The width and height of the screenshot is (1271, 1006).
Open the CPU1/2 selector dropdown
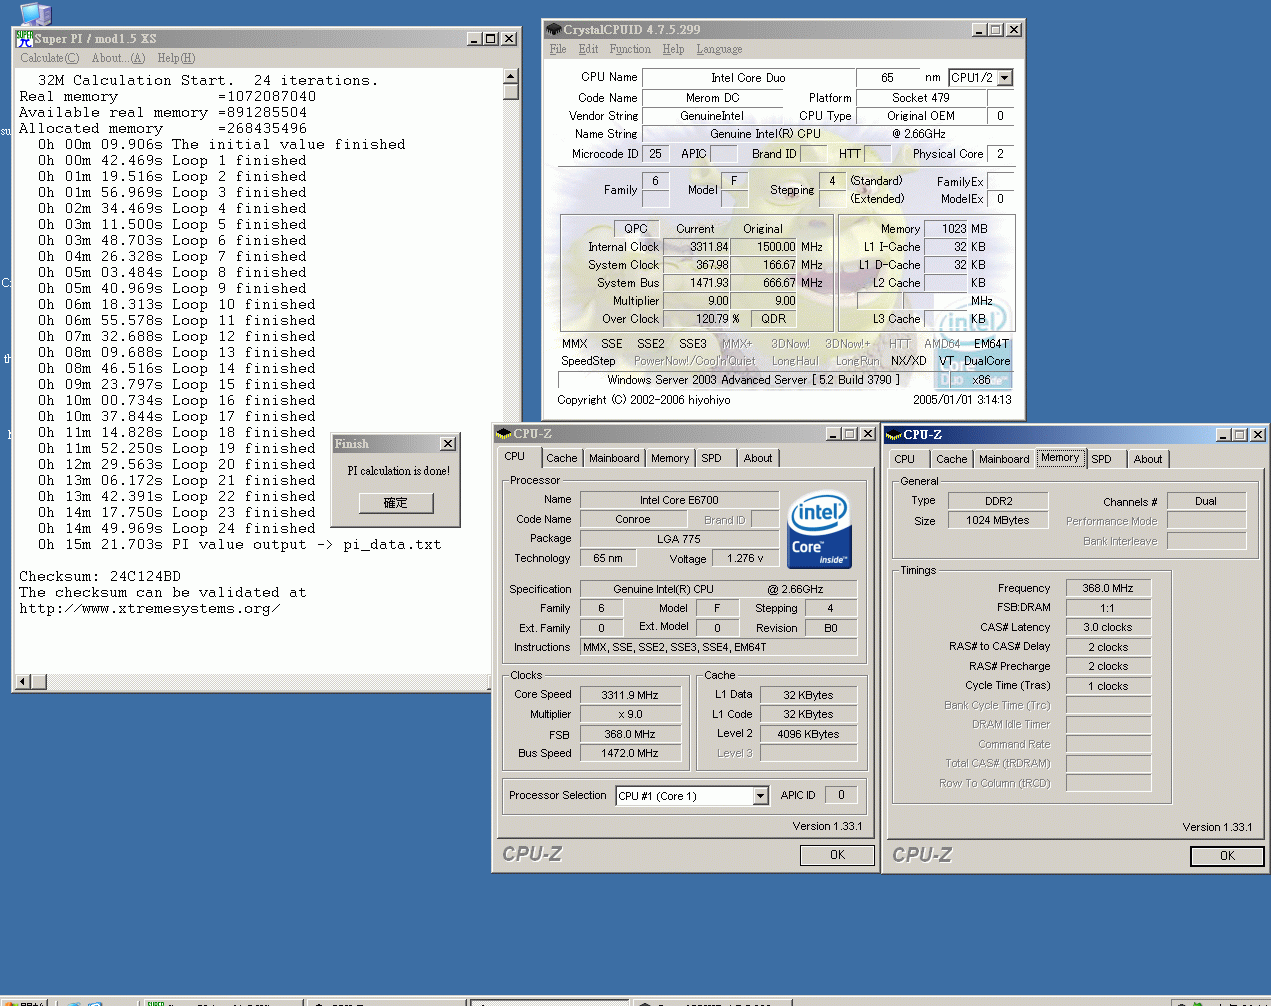1004,78
